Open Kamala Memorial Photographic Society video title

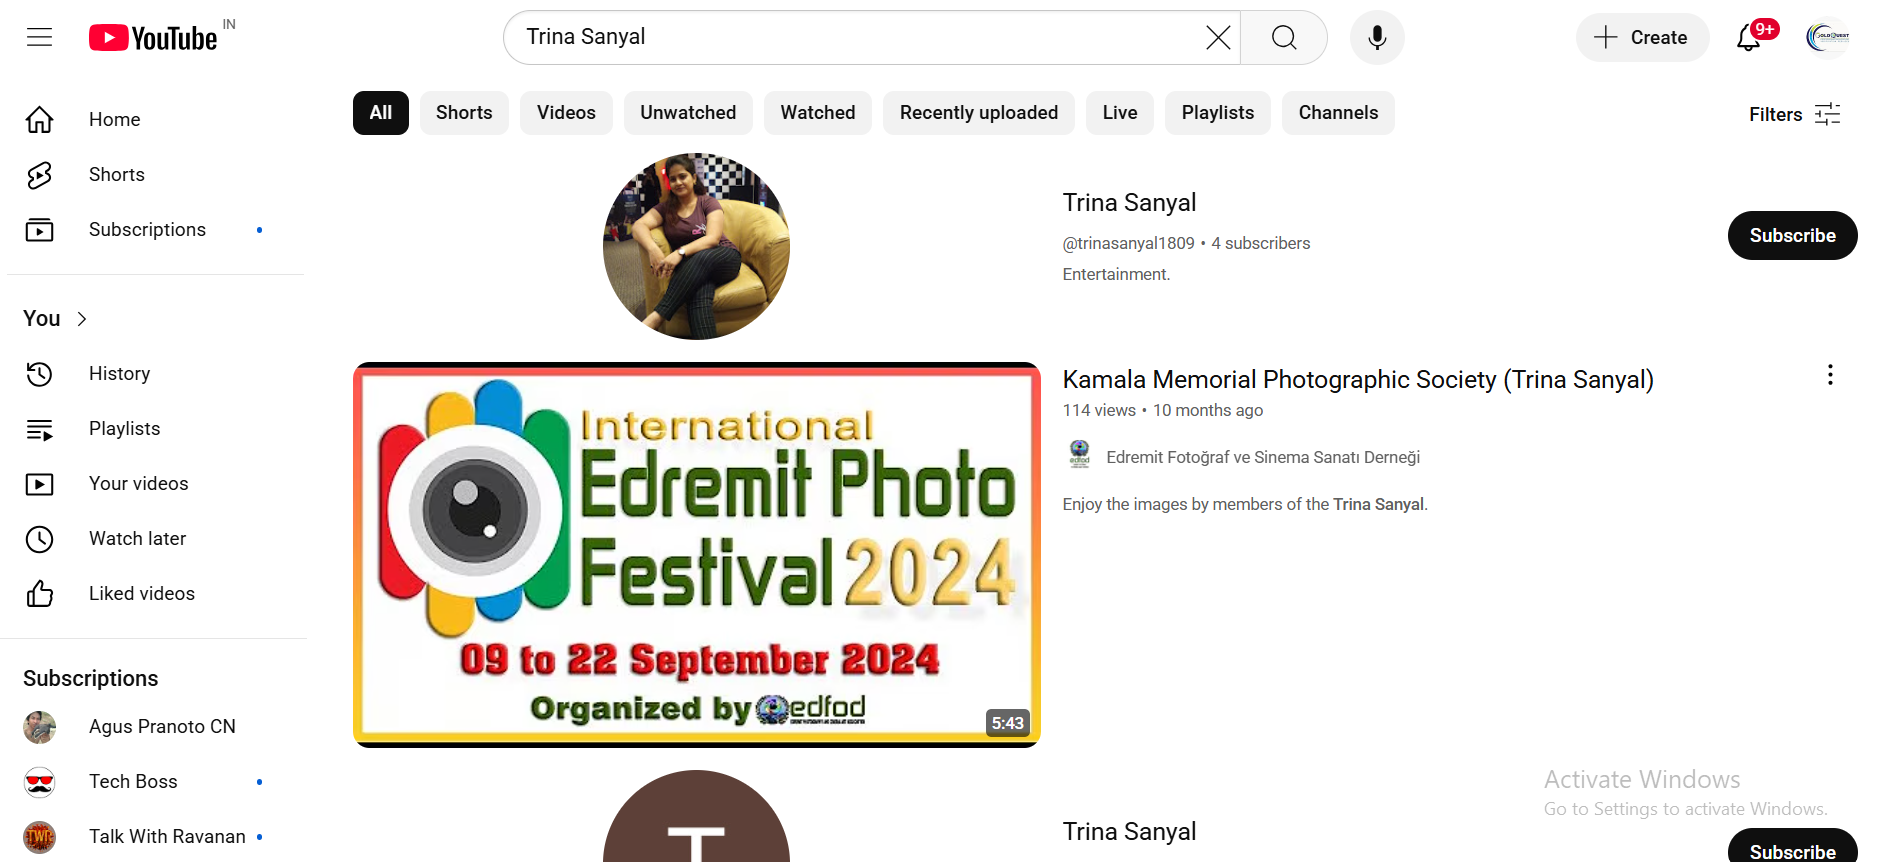click(1358, 380)
